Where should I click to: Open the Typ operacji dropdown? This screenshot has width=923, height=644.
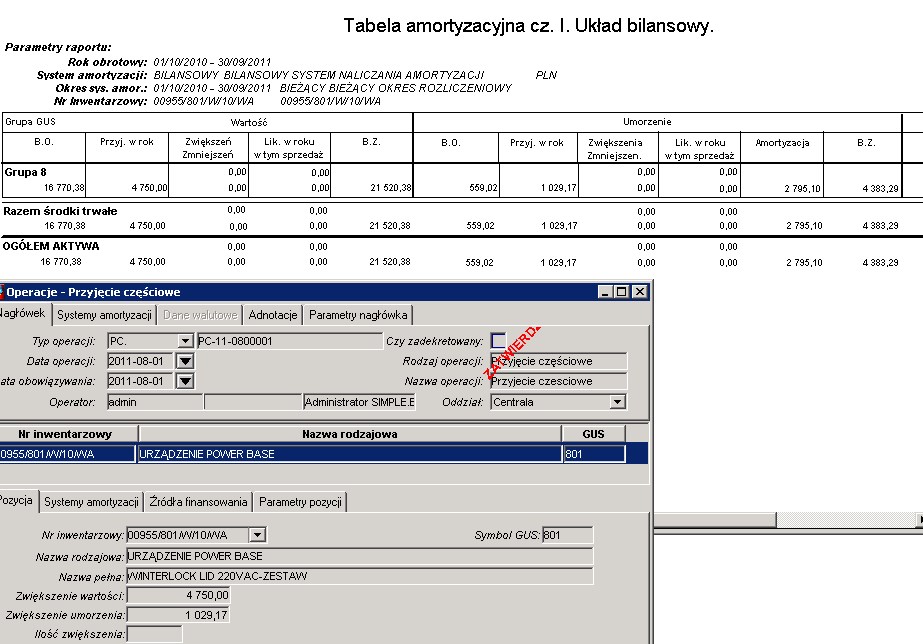tap(185, 341)
